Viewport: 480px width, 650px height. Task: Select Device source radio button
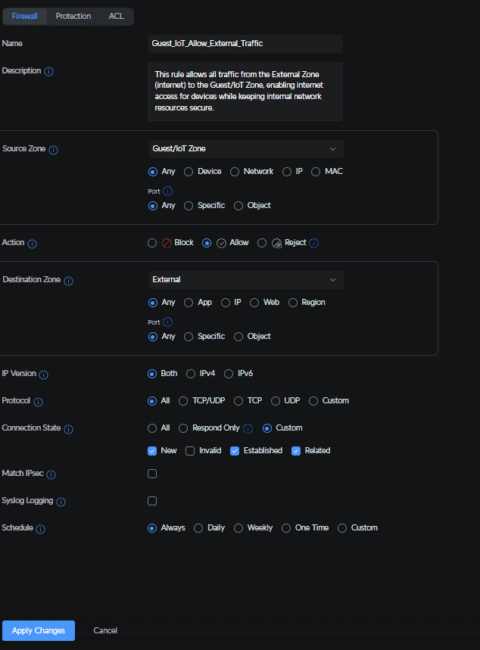pos(189,172)
